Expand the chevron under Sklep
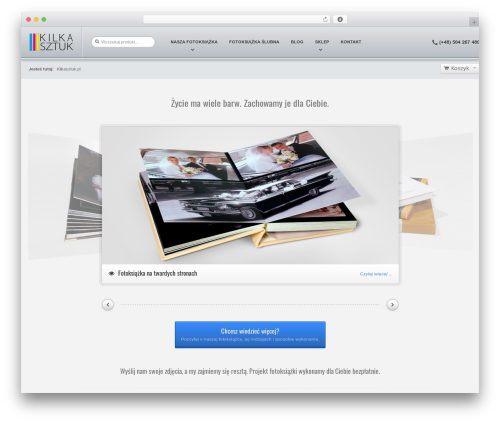The image size is (500, 423). [x=320, y=50]
